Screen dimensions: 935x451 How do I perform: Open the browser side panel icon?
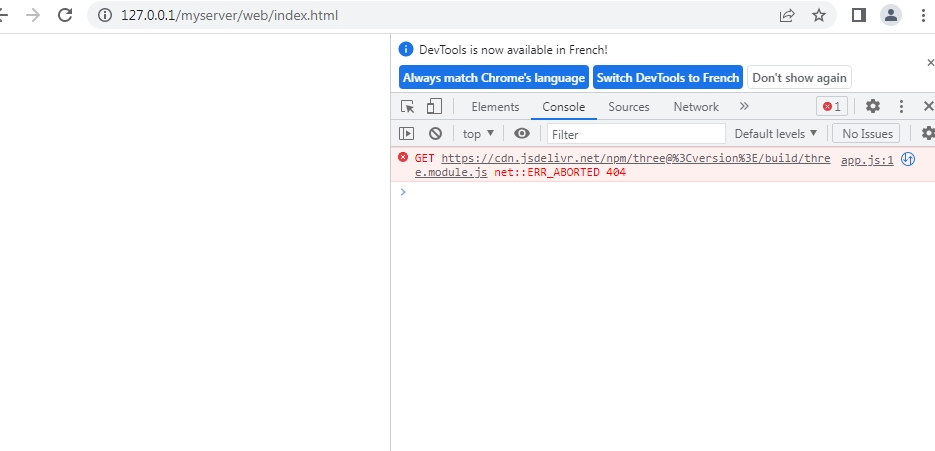coord(859,15)
